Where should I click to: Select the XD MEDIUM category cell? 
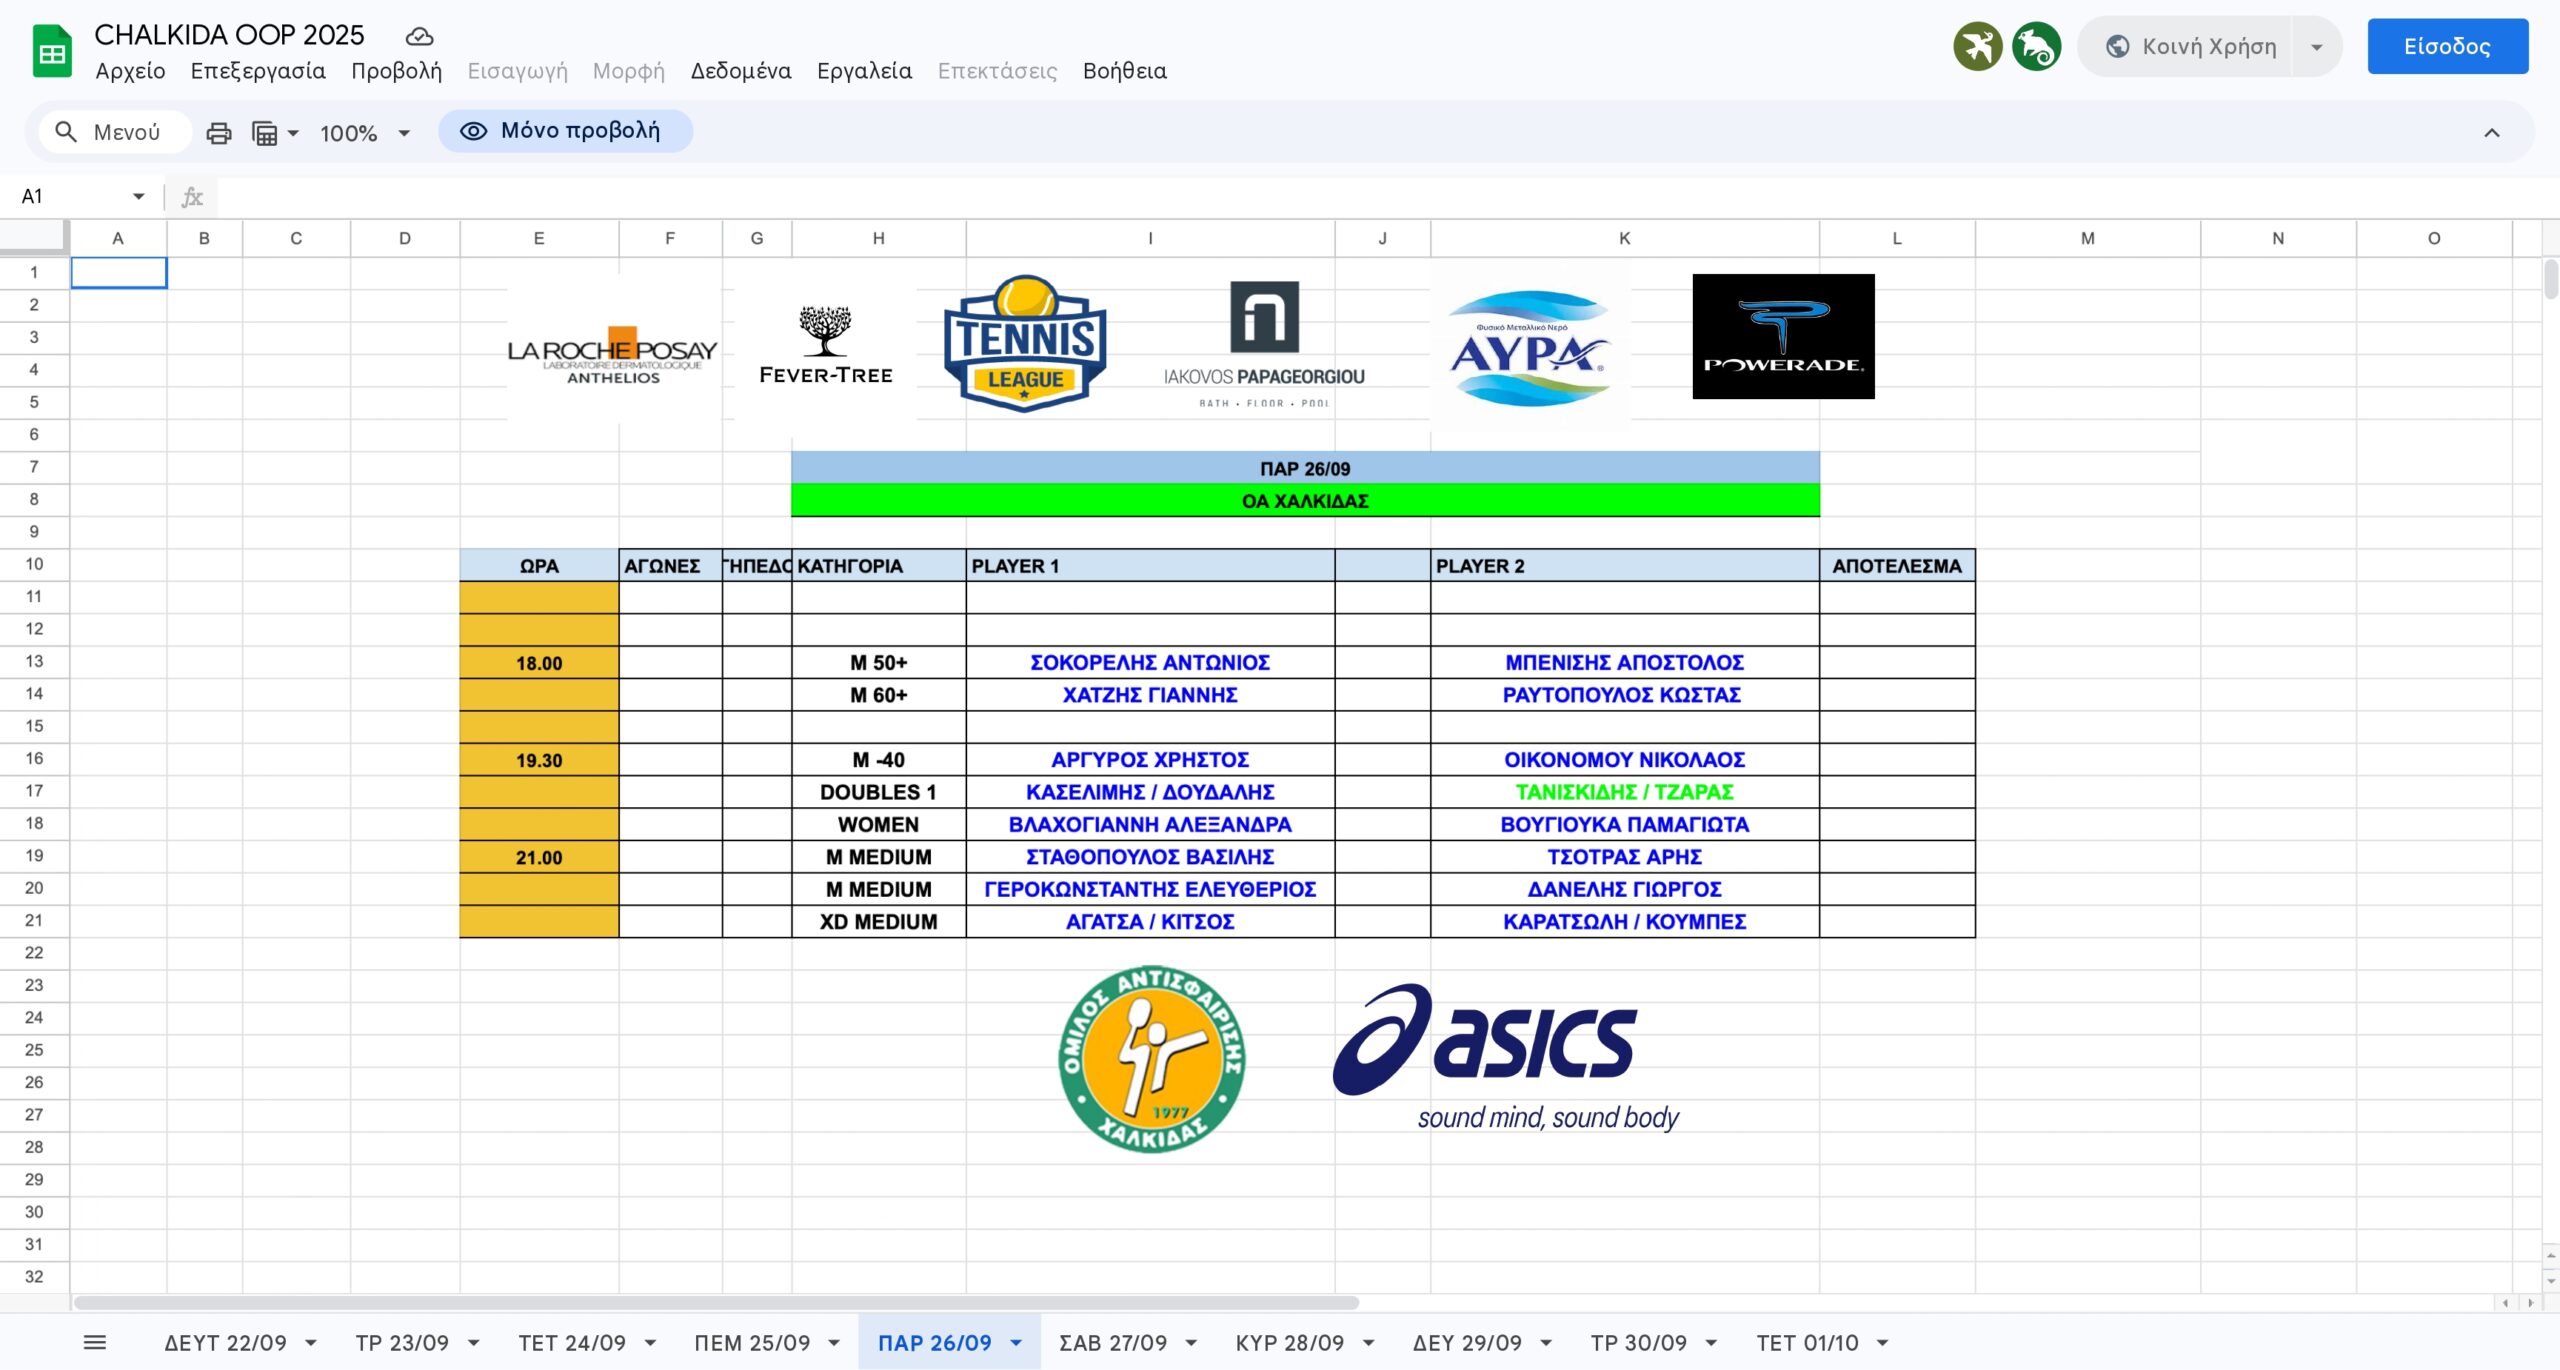[878, 921]
